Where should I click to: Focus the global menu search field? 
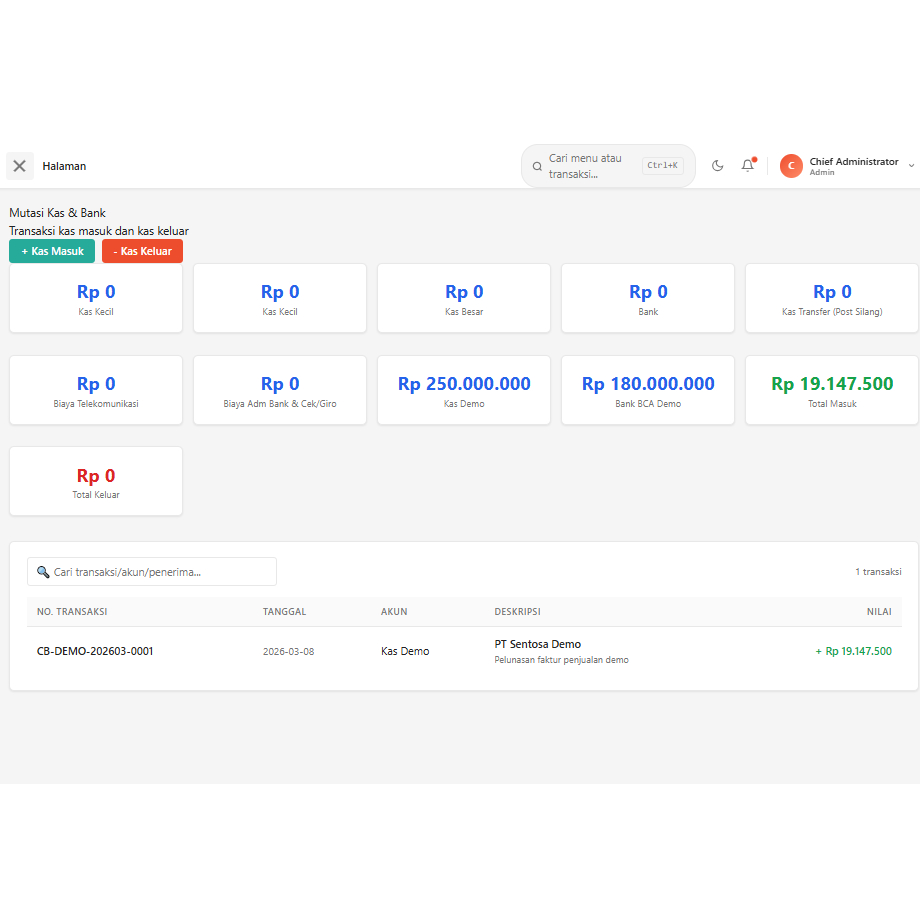point(608,166)
